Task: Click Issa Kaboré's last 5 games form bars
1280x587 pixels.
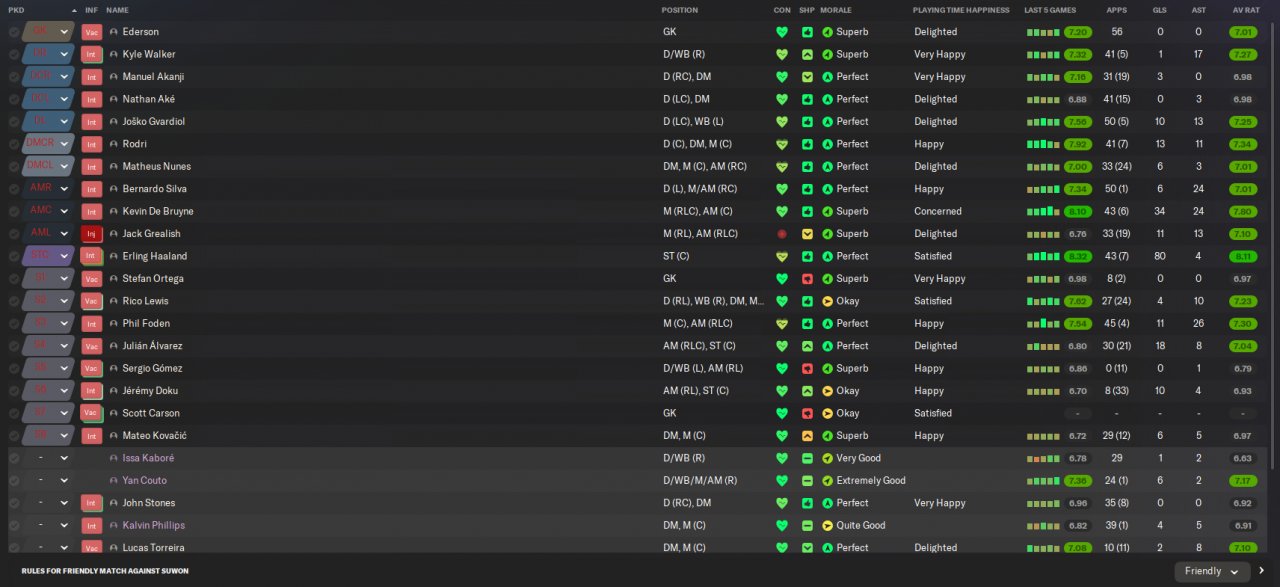Action: click(x=1043, y=458)
